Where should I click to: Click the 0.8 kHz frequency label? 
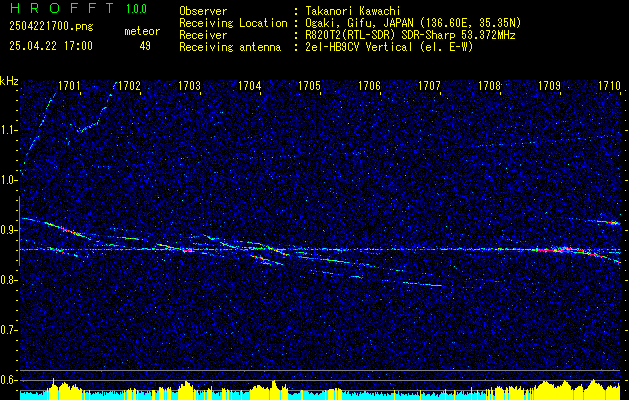(x=8, y=280)
